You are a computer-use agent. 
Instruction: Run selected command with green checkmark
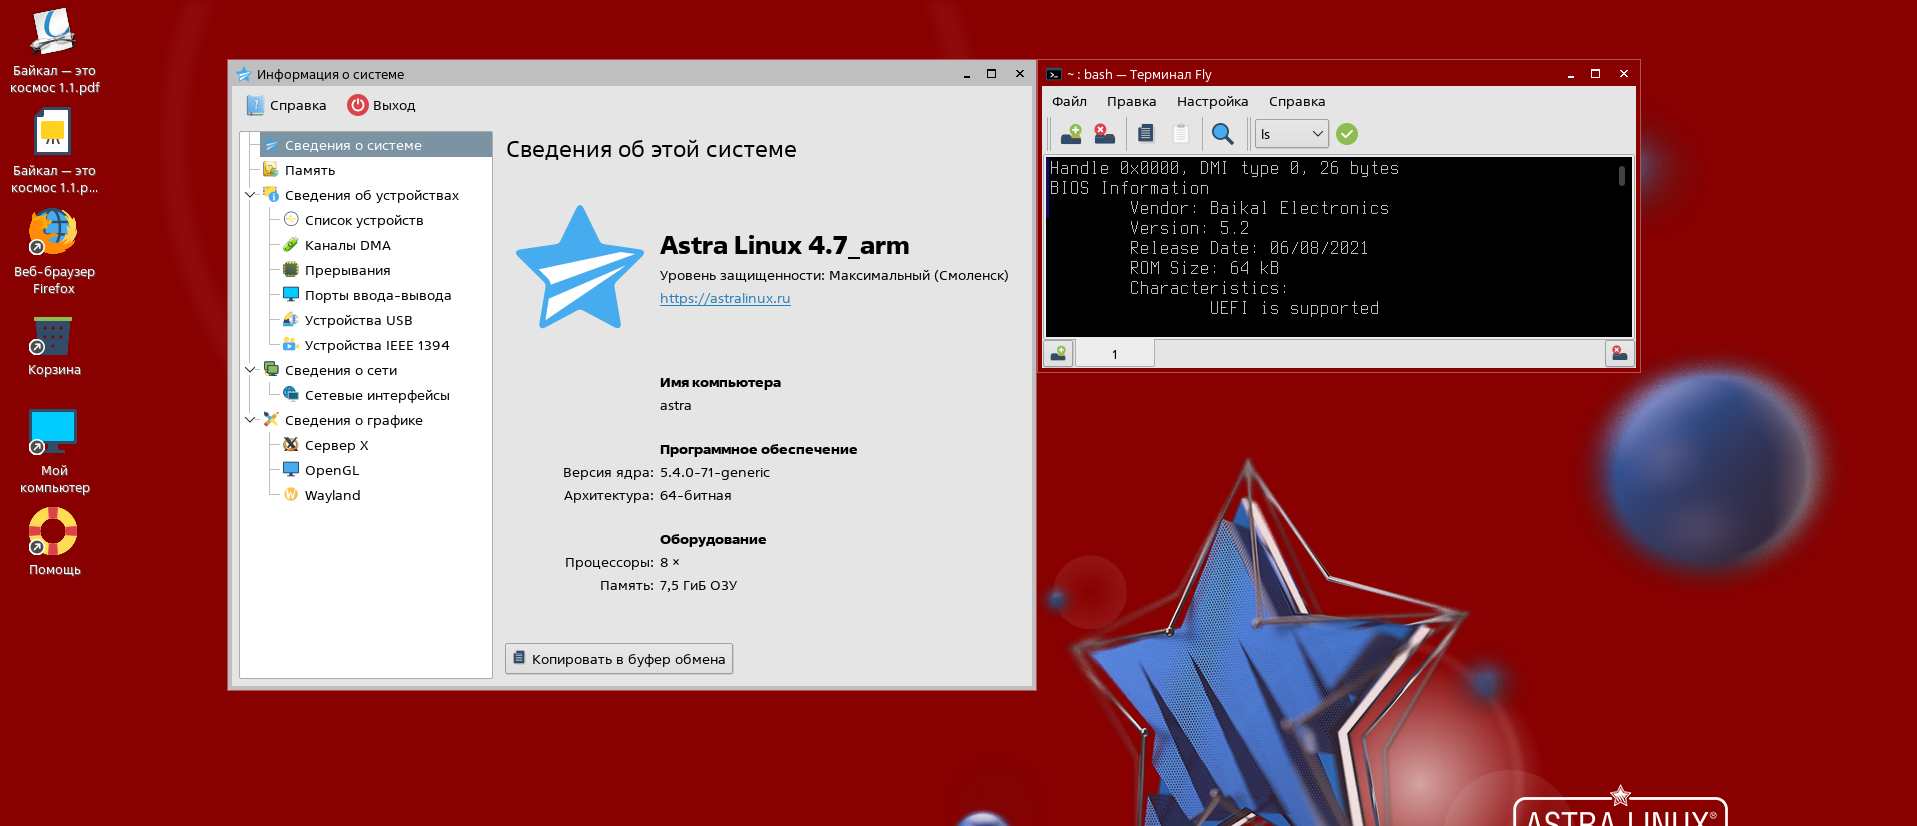coord(1347,134)
